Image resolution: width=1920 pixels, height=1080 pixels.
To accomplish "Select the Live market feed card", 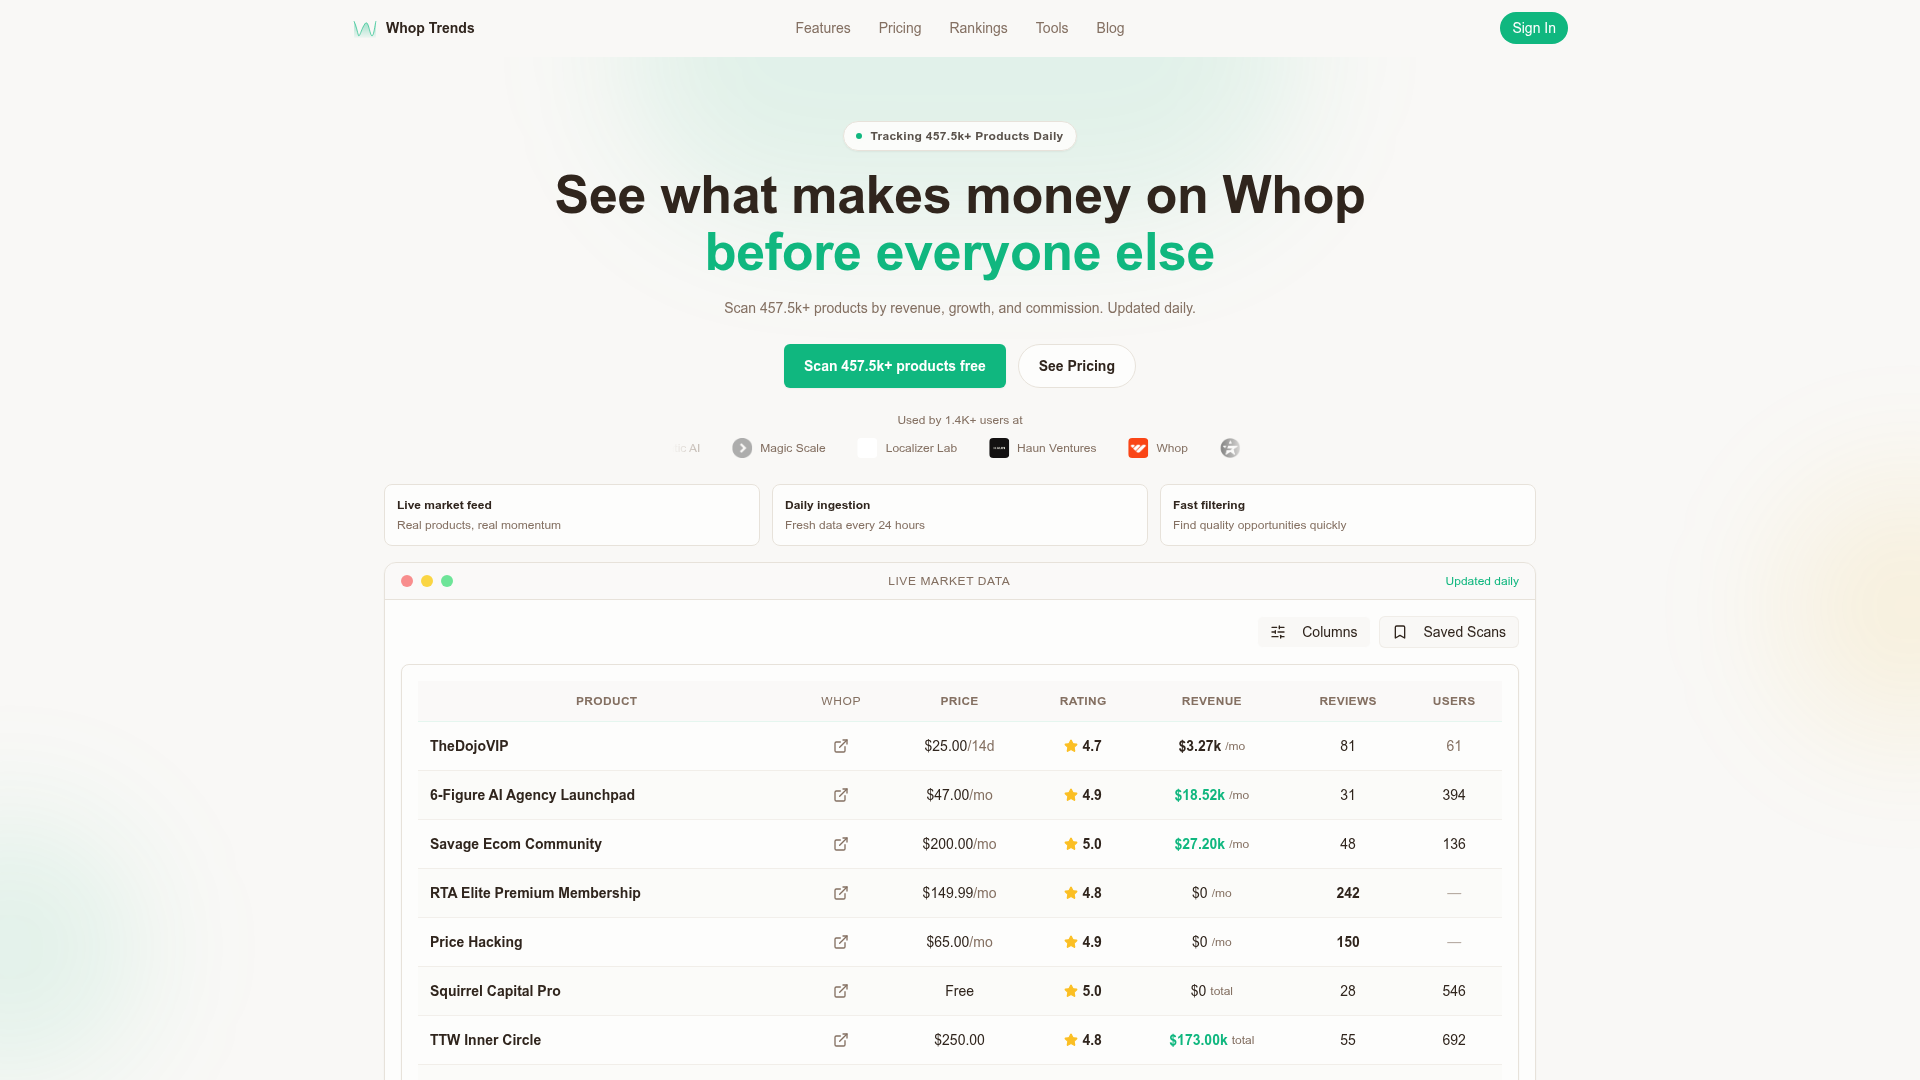I will [572, 515].
